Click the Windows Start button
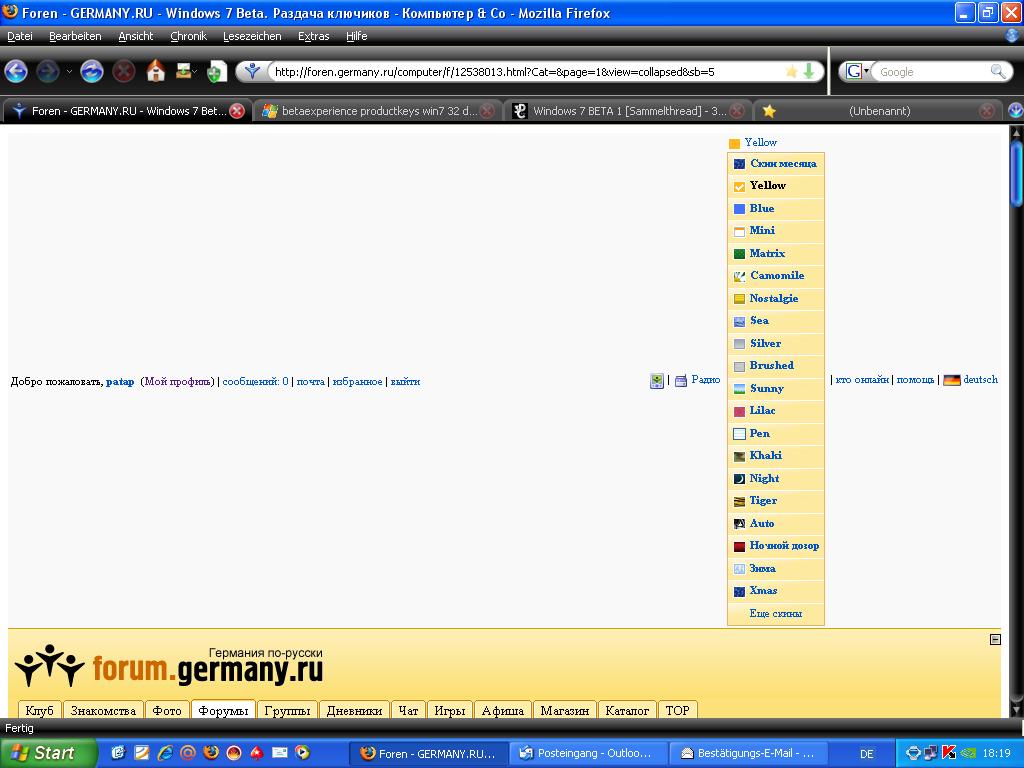1024x768 pixels. (x=48, y=753)
